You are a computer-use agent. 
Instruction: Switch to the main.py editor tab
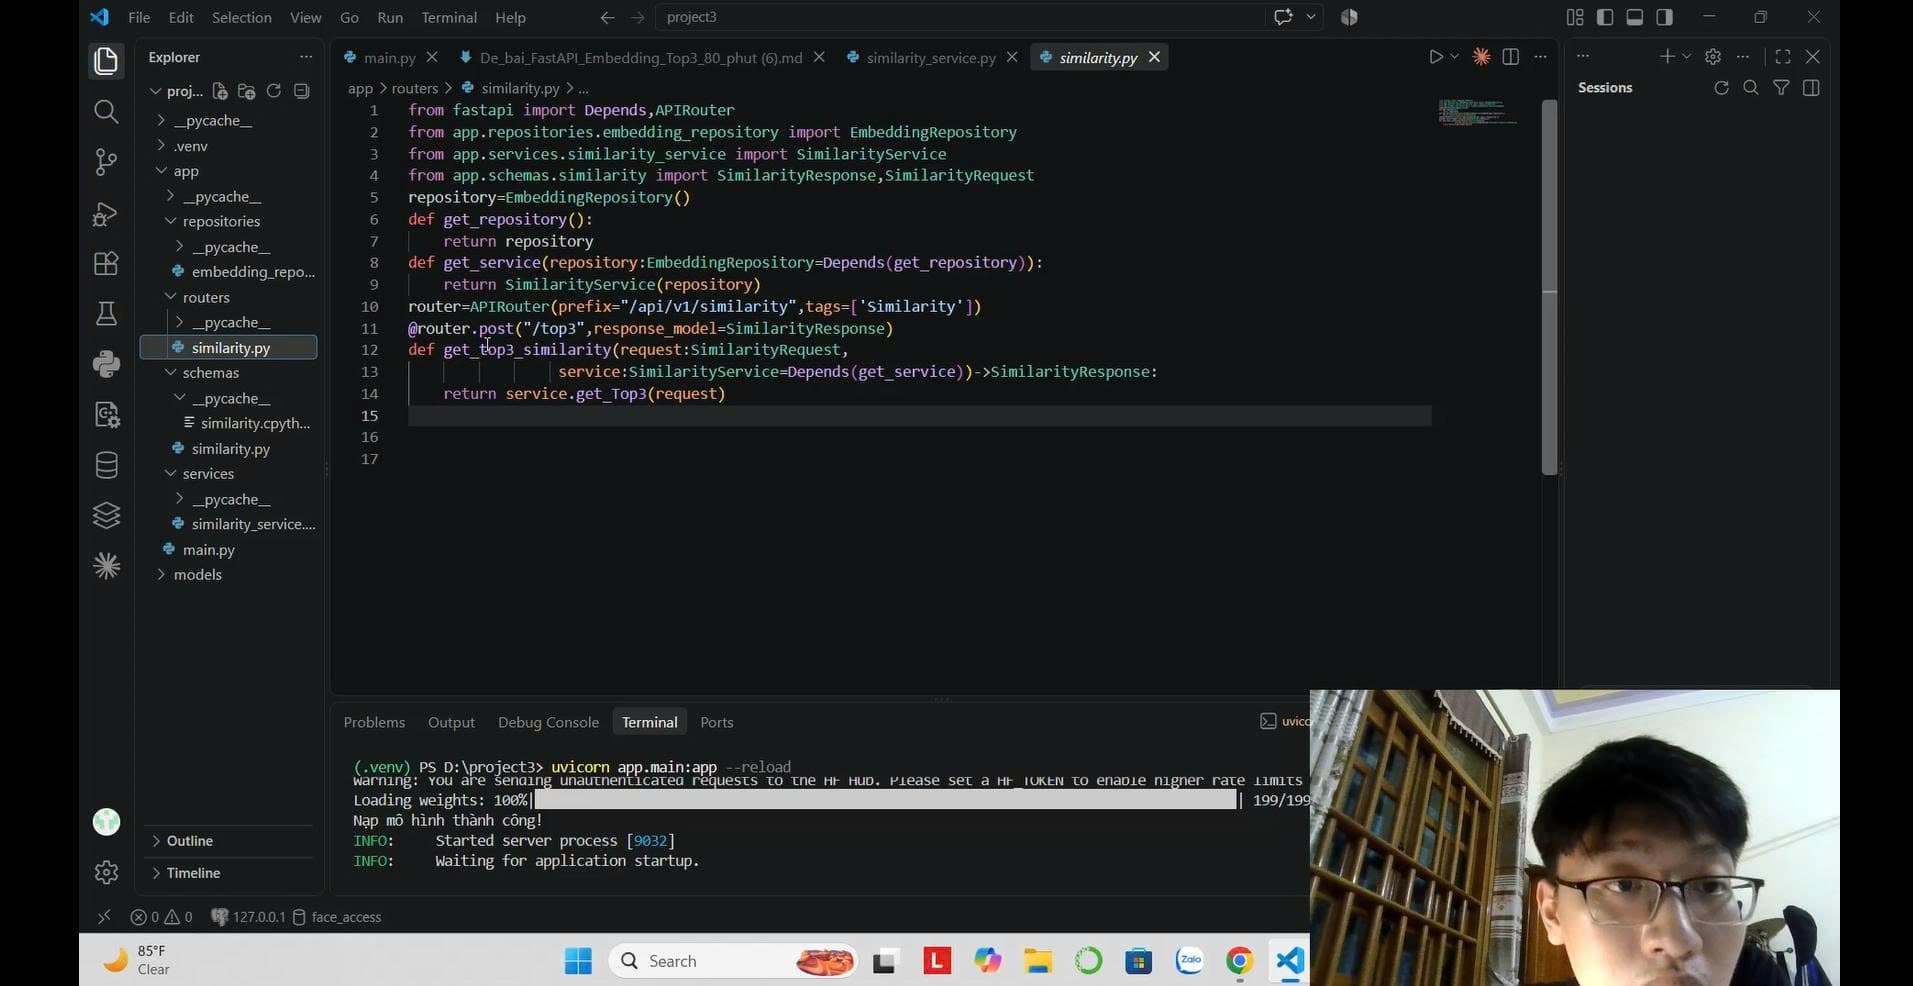click(x=389, y=58)
